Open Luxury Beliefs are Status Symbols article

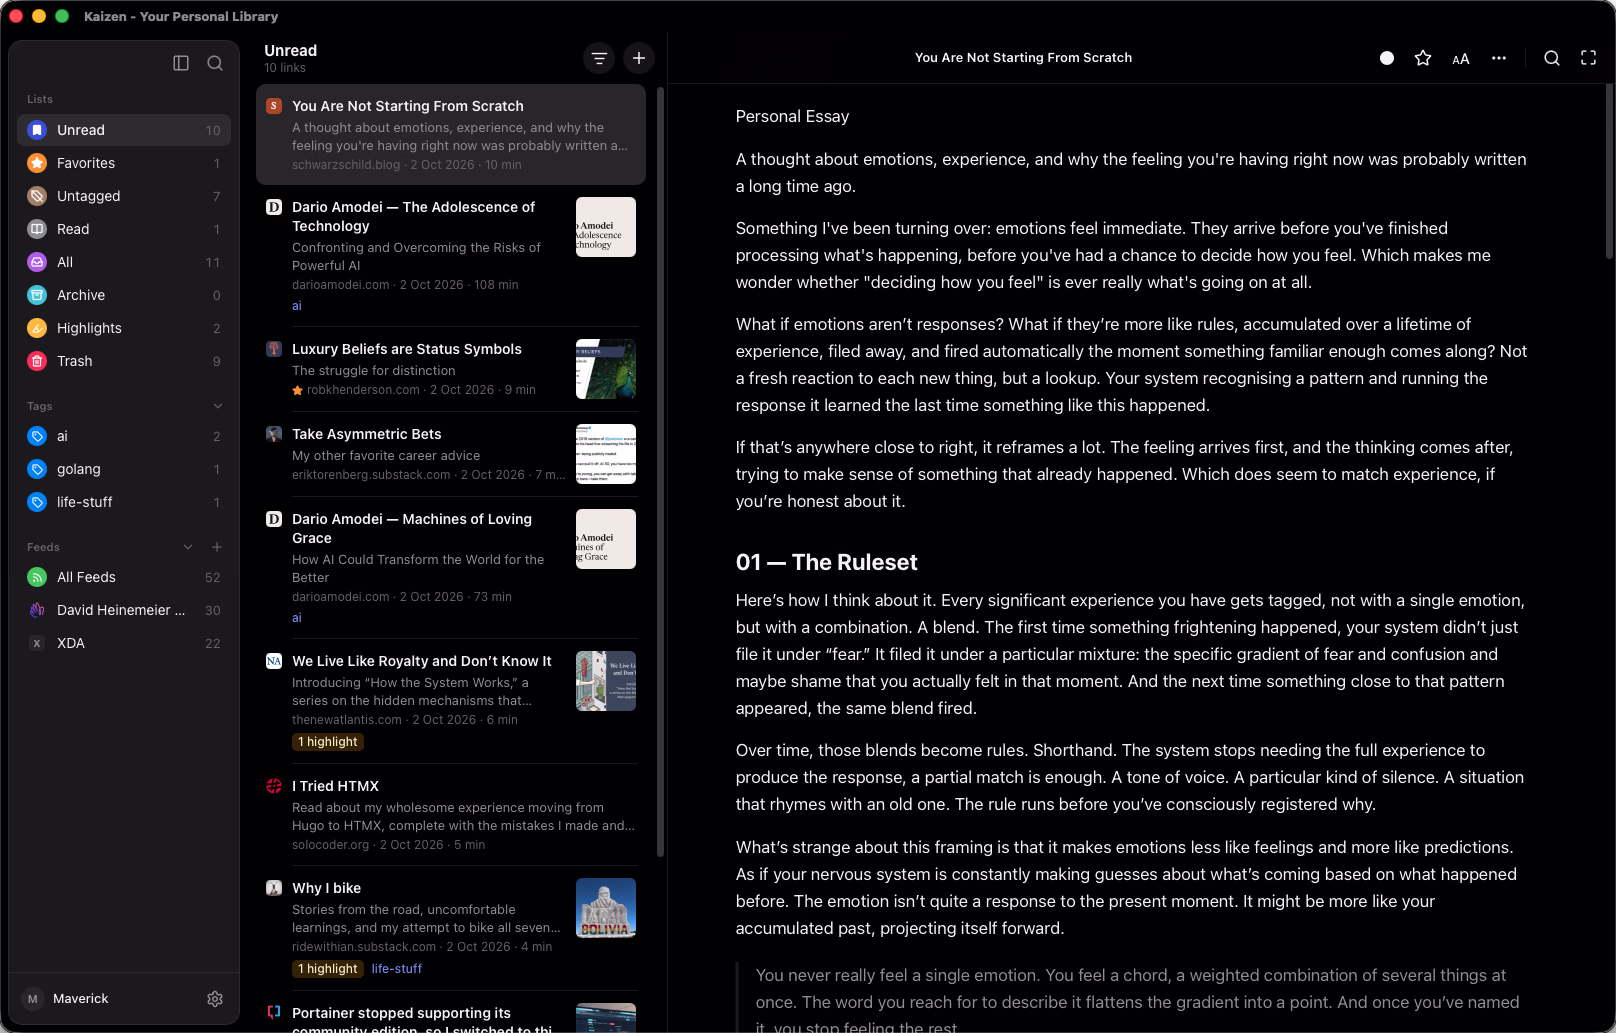(450, 369)
